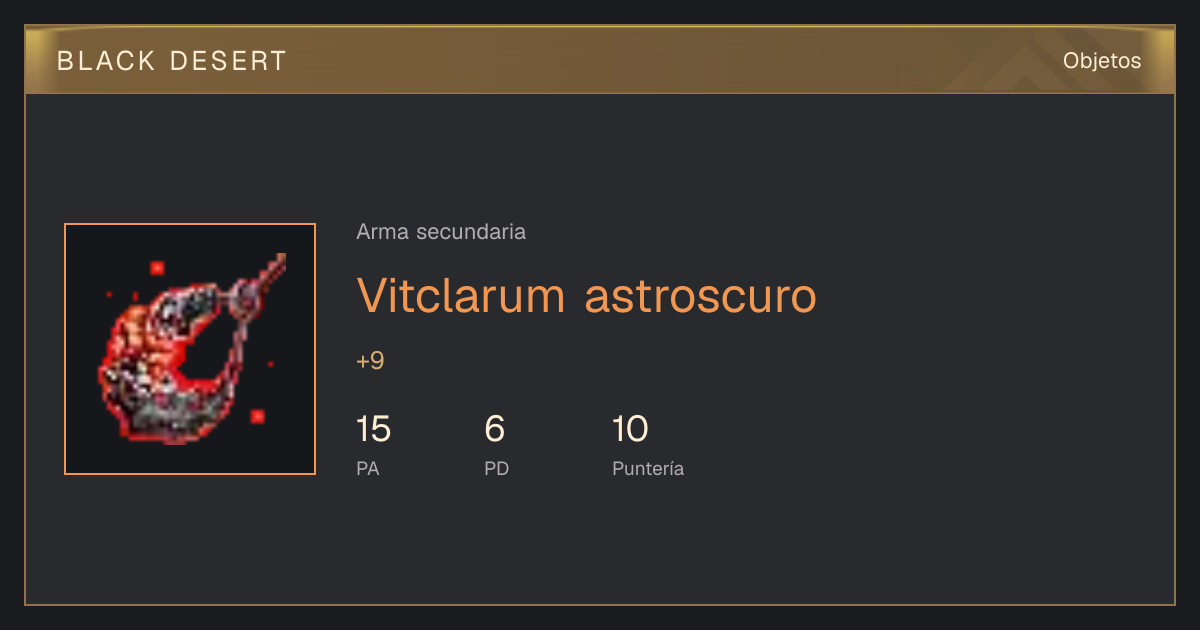Click the Puntería value 10

630,430
